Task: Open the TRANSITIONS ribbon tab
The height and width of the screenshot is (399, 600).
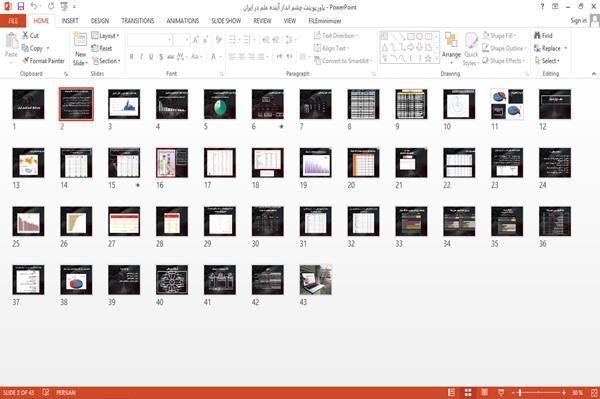Action: coord(138,21)
